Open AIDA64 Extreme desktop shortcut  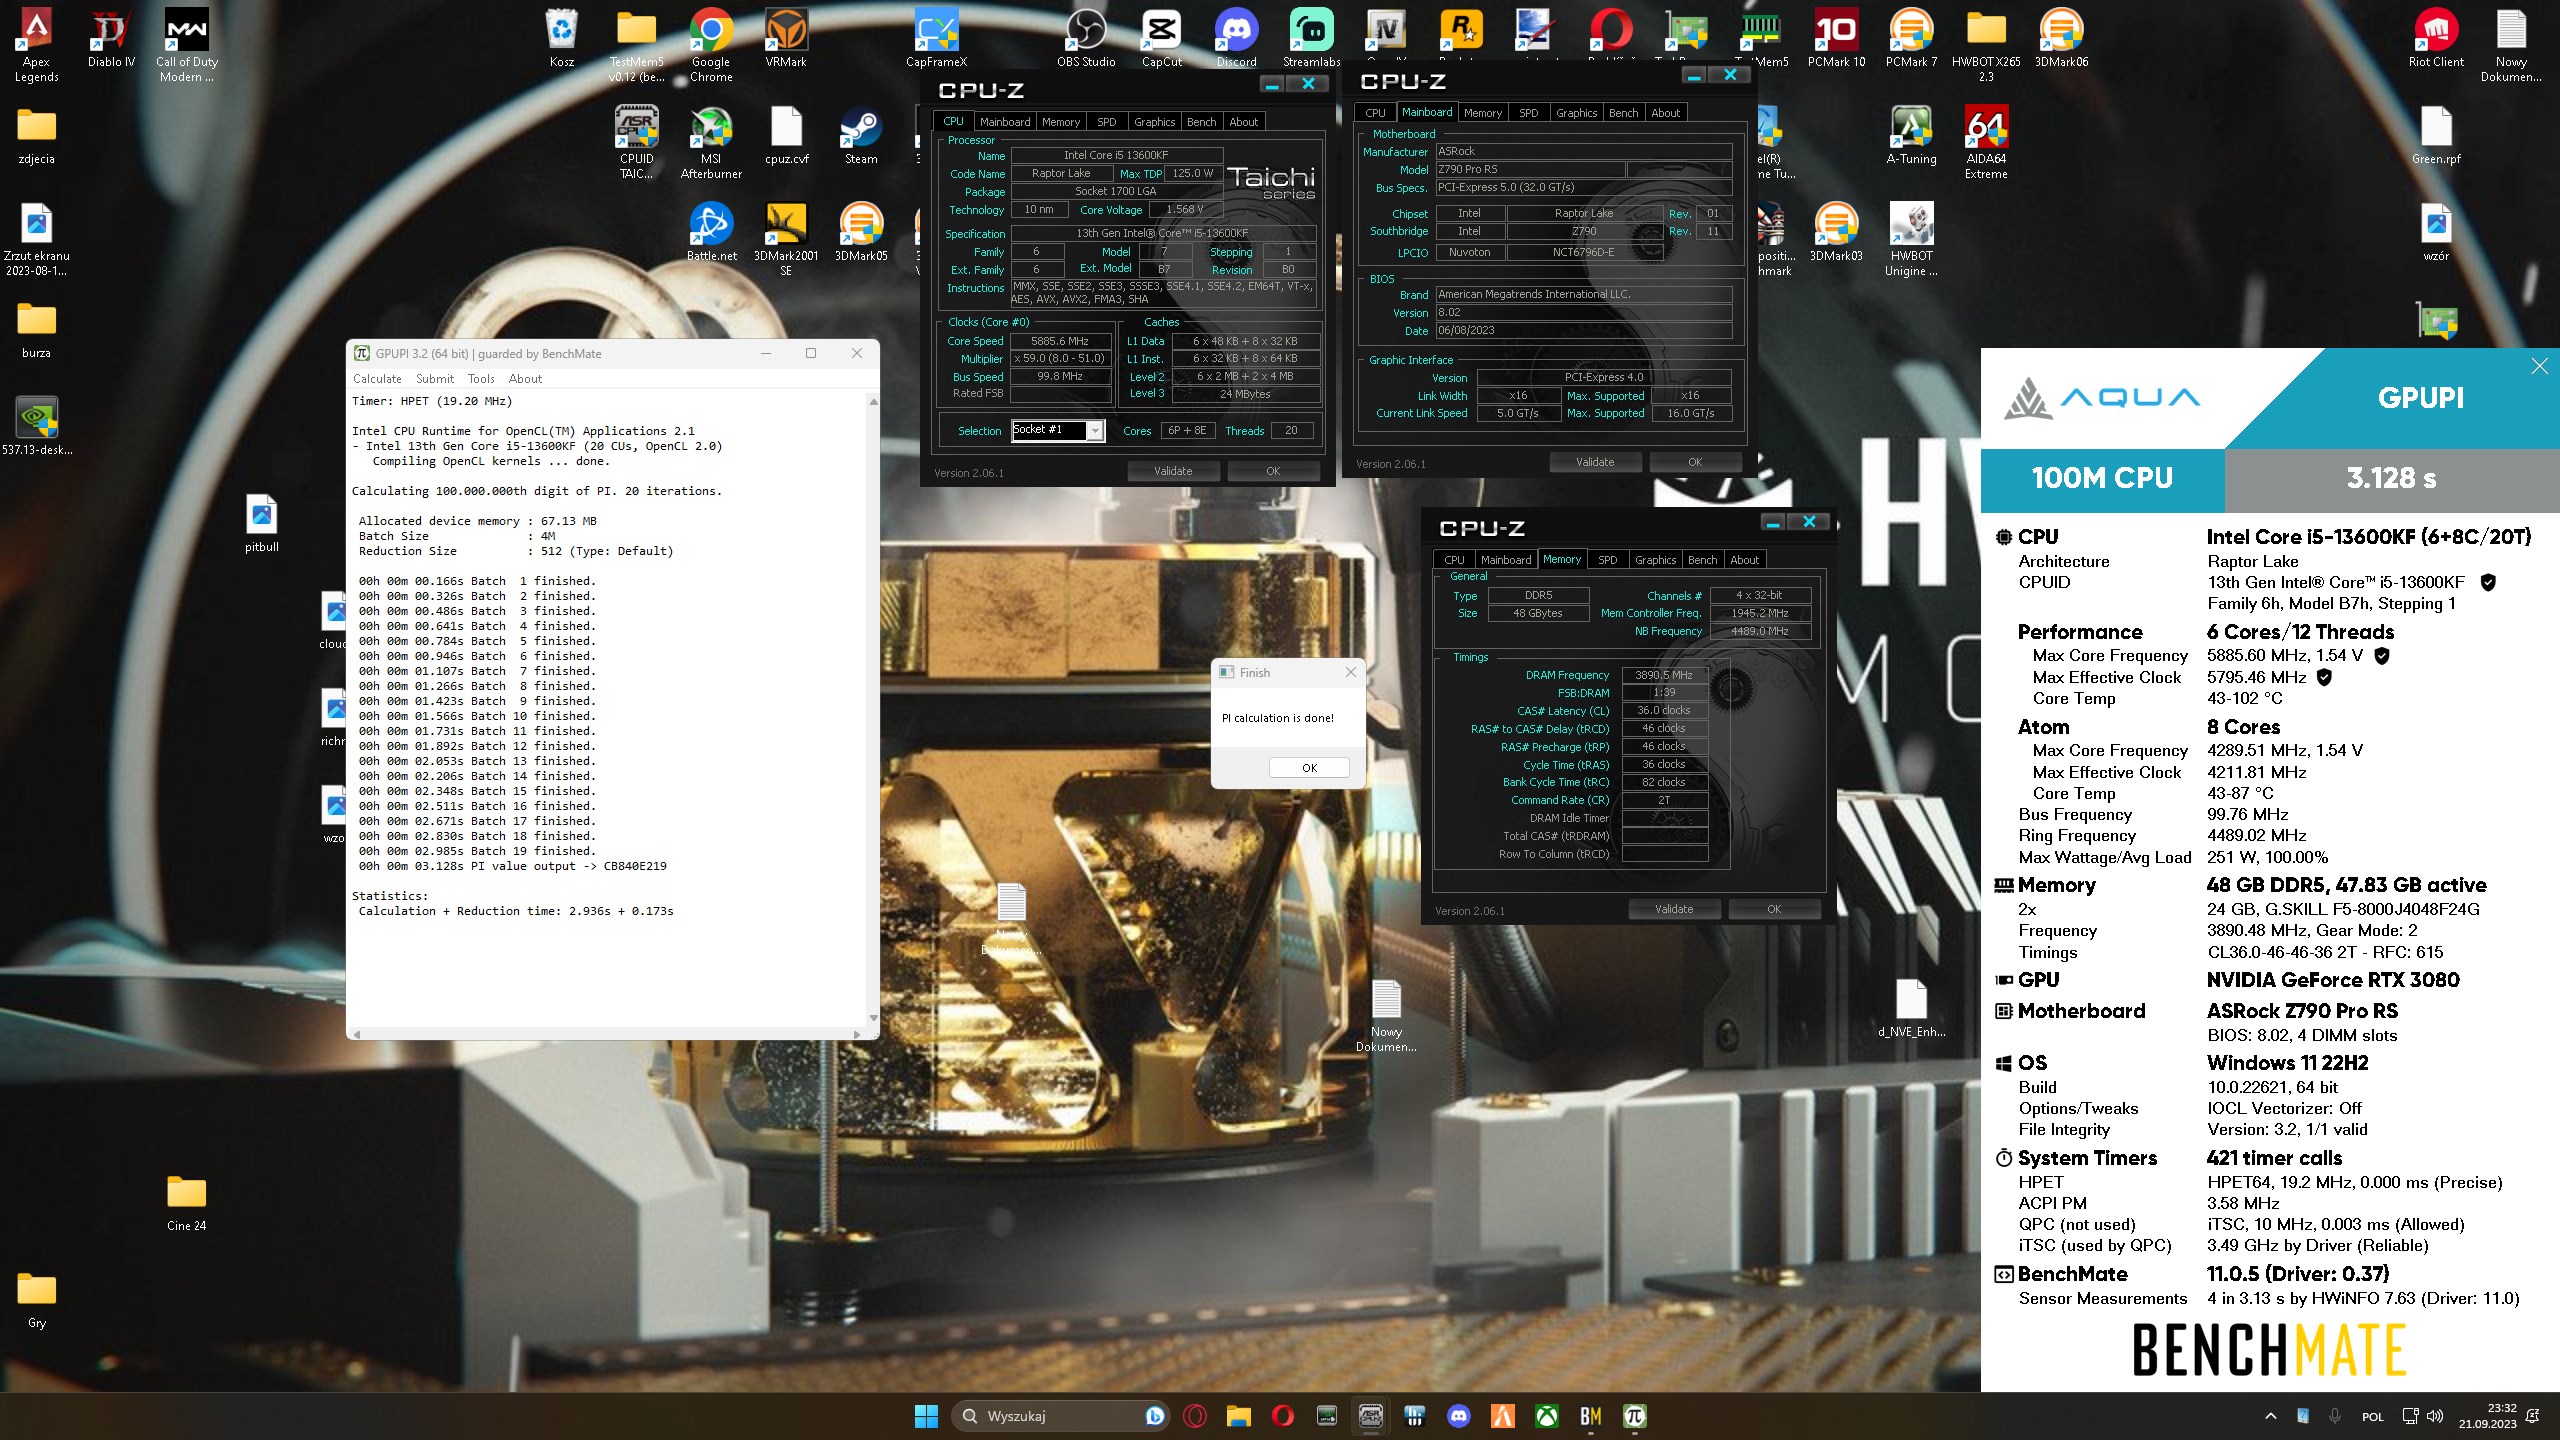point(1986,142)
